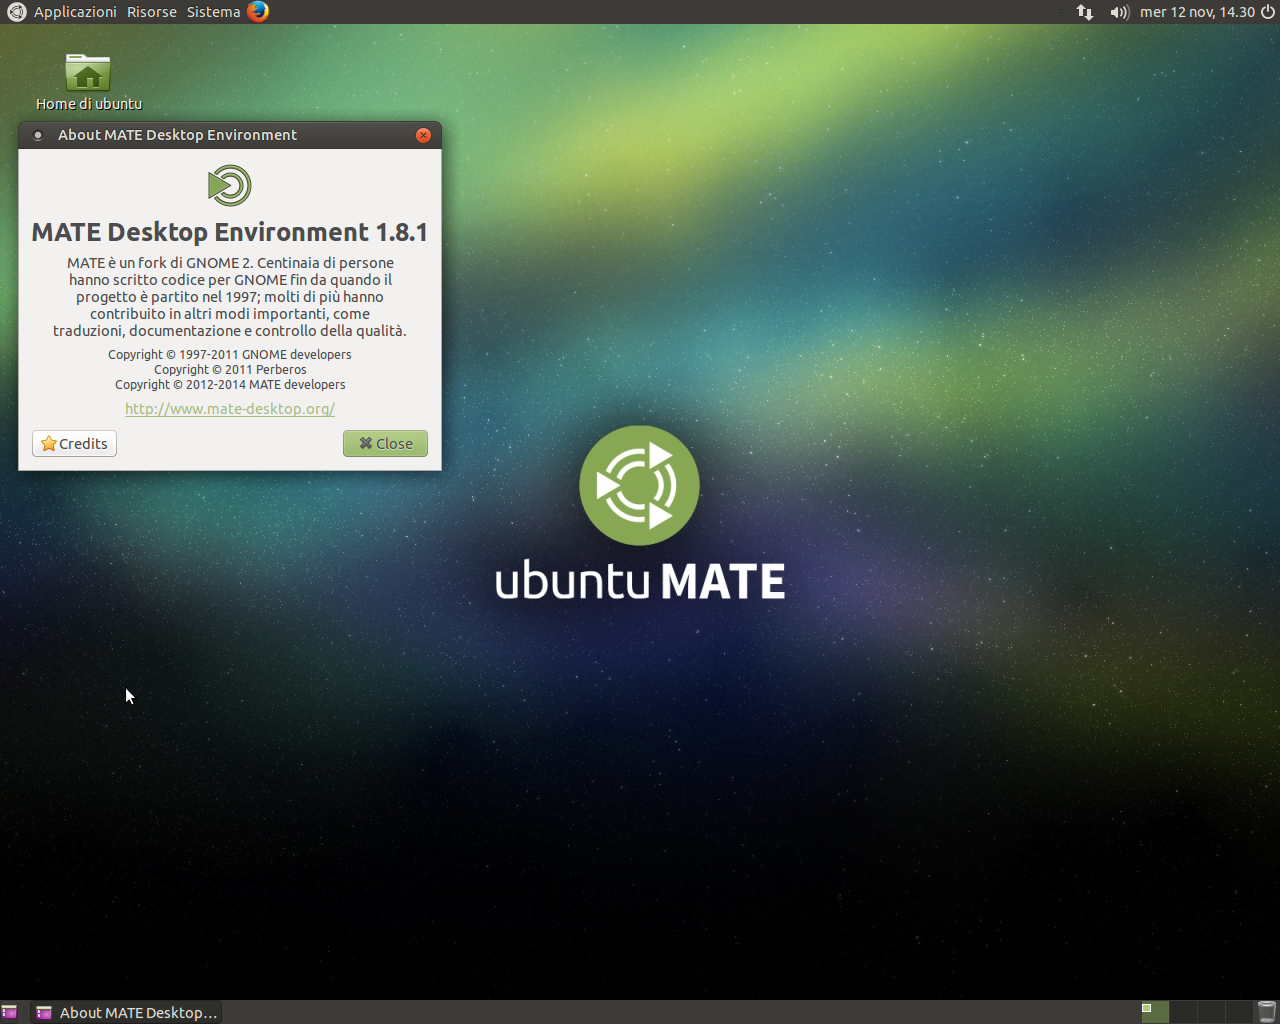This screenshot has width=1280, height=1024.
Task: Open the Trash icon in bottom panel
Action: [1266, 1012]
